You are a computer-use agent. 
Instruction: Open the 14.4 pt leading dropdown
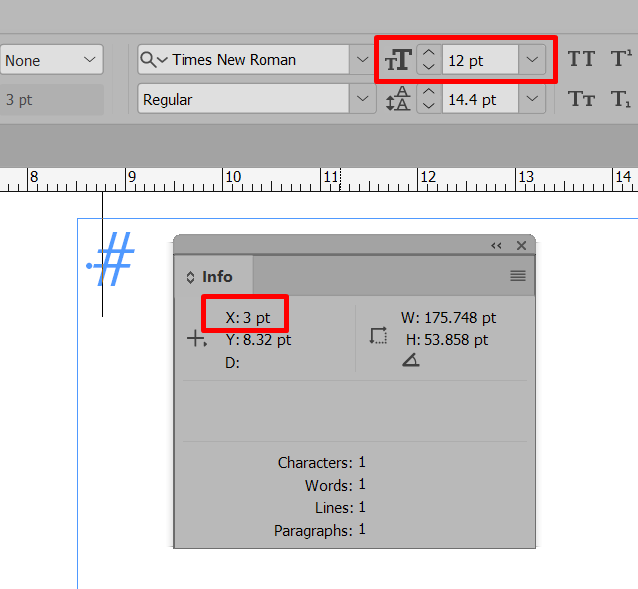pyautogui.click(x=532, y=99)
